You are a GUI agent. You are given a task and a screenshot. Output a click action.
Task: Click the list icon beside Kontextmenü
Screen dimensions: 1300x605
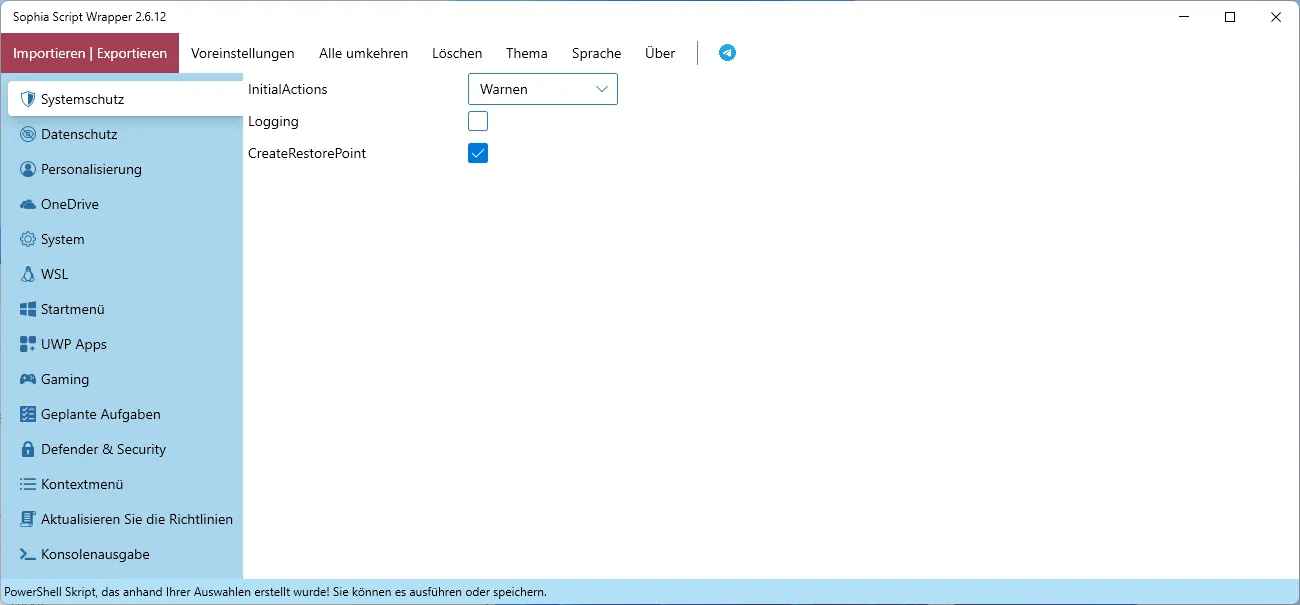tap(28, 484)
